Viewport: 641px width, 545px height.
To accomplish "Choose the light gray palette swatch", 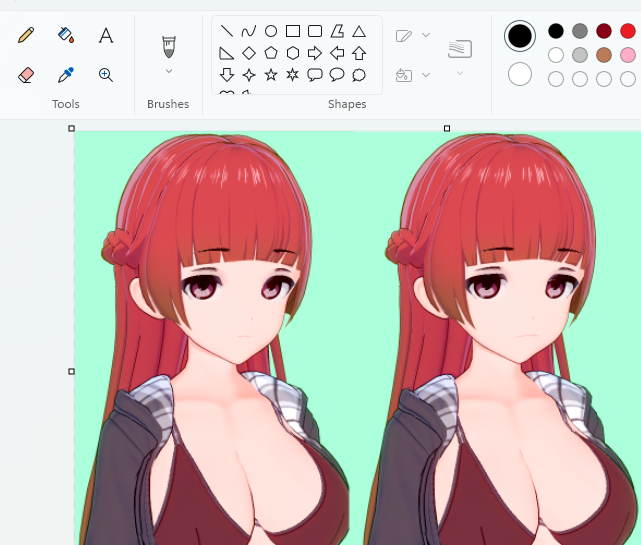I will tap(580, 55).
